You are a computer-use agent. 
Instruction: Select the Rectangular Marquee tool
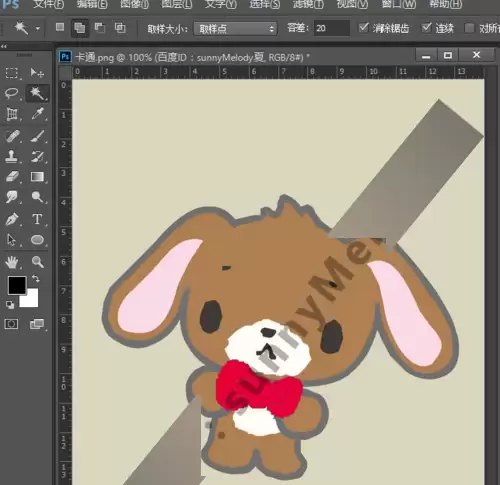click(12, 73)
